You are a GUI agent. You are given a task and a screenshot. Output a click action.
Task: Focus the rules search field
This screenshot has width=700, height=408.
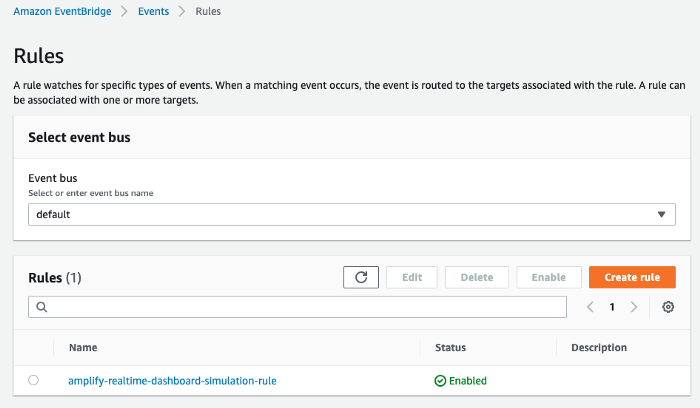point(298,307)
